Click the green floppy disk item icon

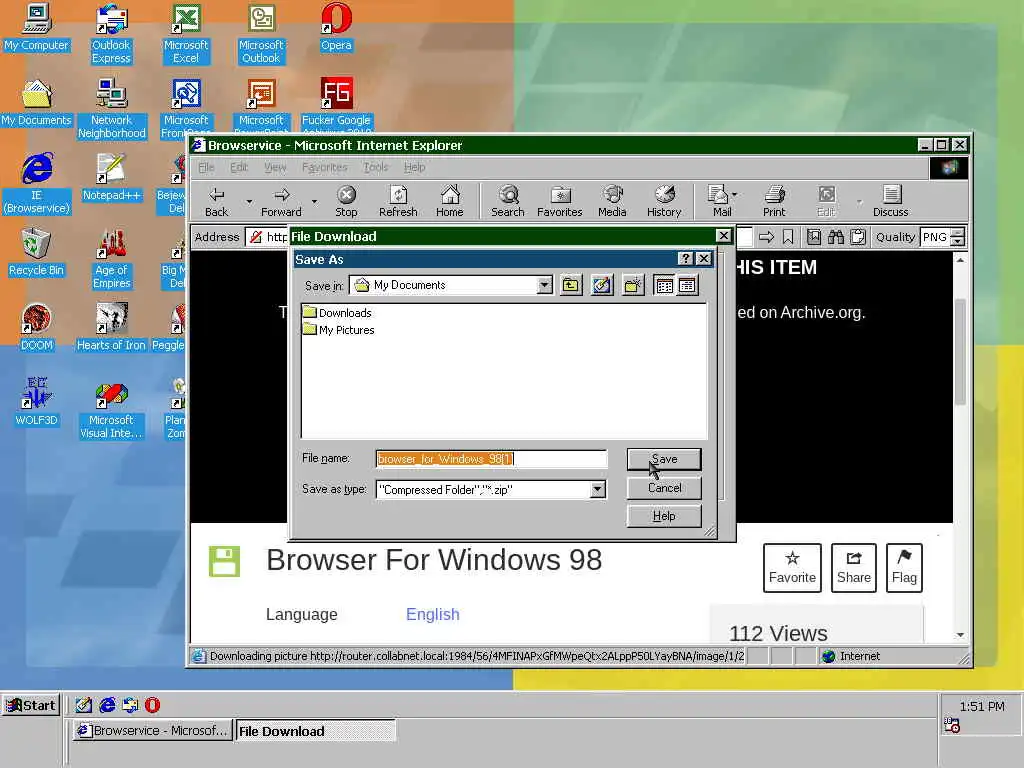(224, 561)
